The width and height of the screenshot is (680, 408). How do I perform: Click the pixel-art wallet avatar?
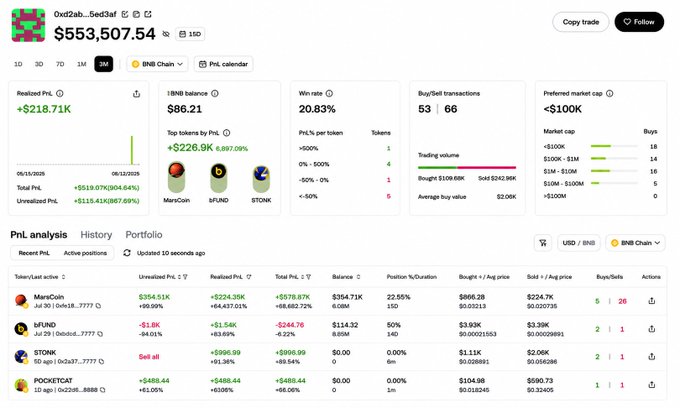click(28, 25)
